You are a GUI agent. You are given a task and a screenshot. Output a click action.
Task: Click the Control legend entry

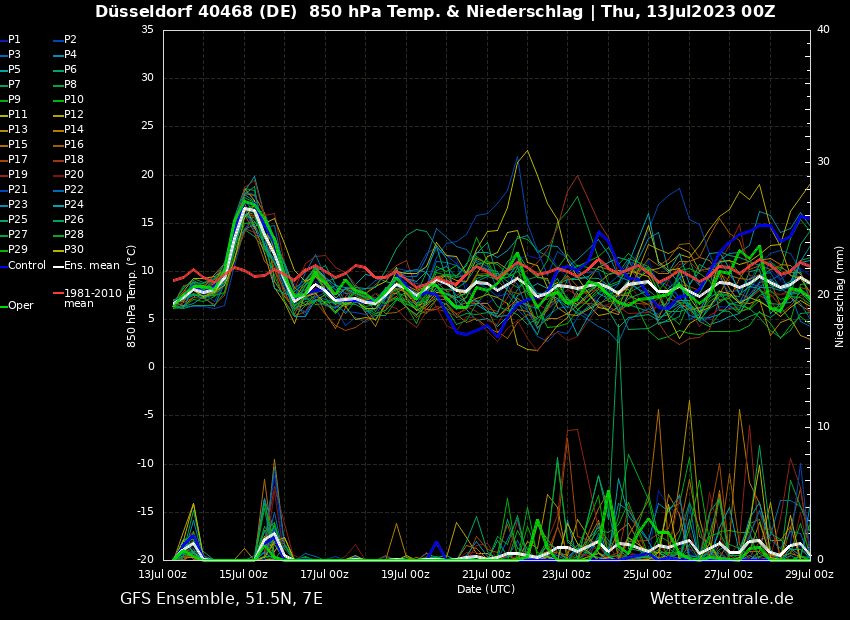[27, 265]
